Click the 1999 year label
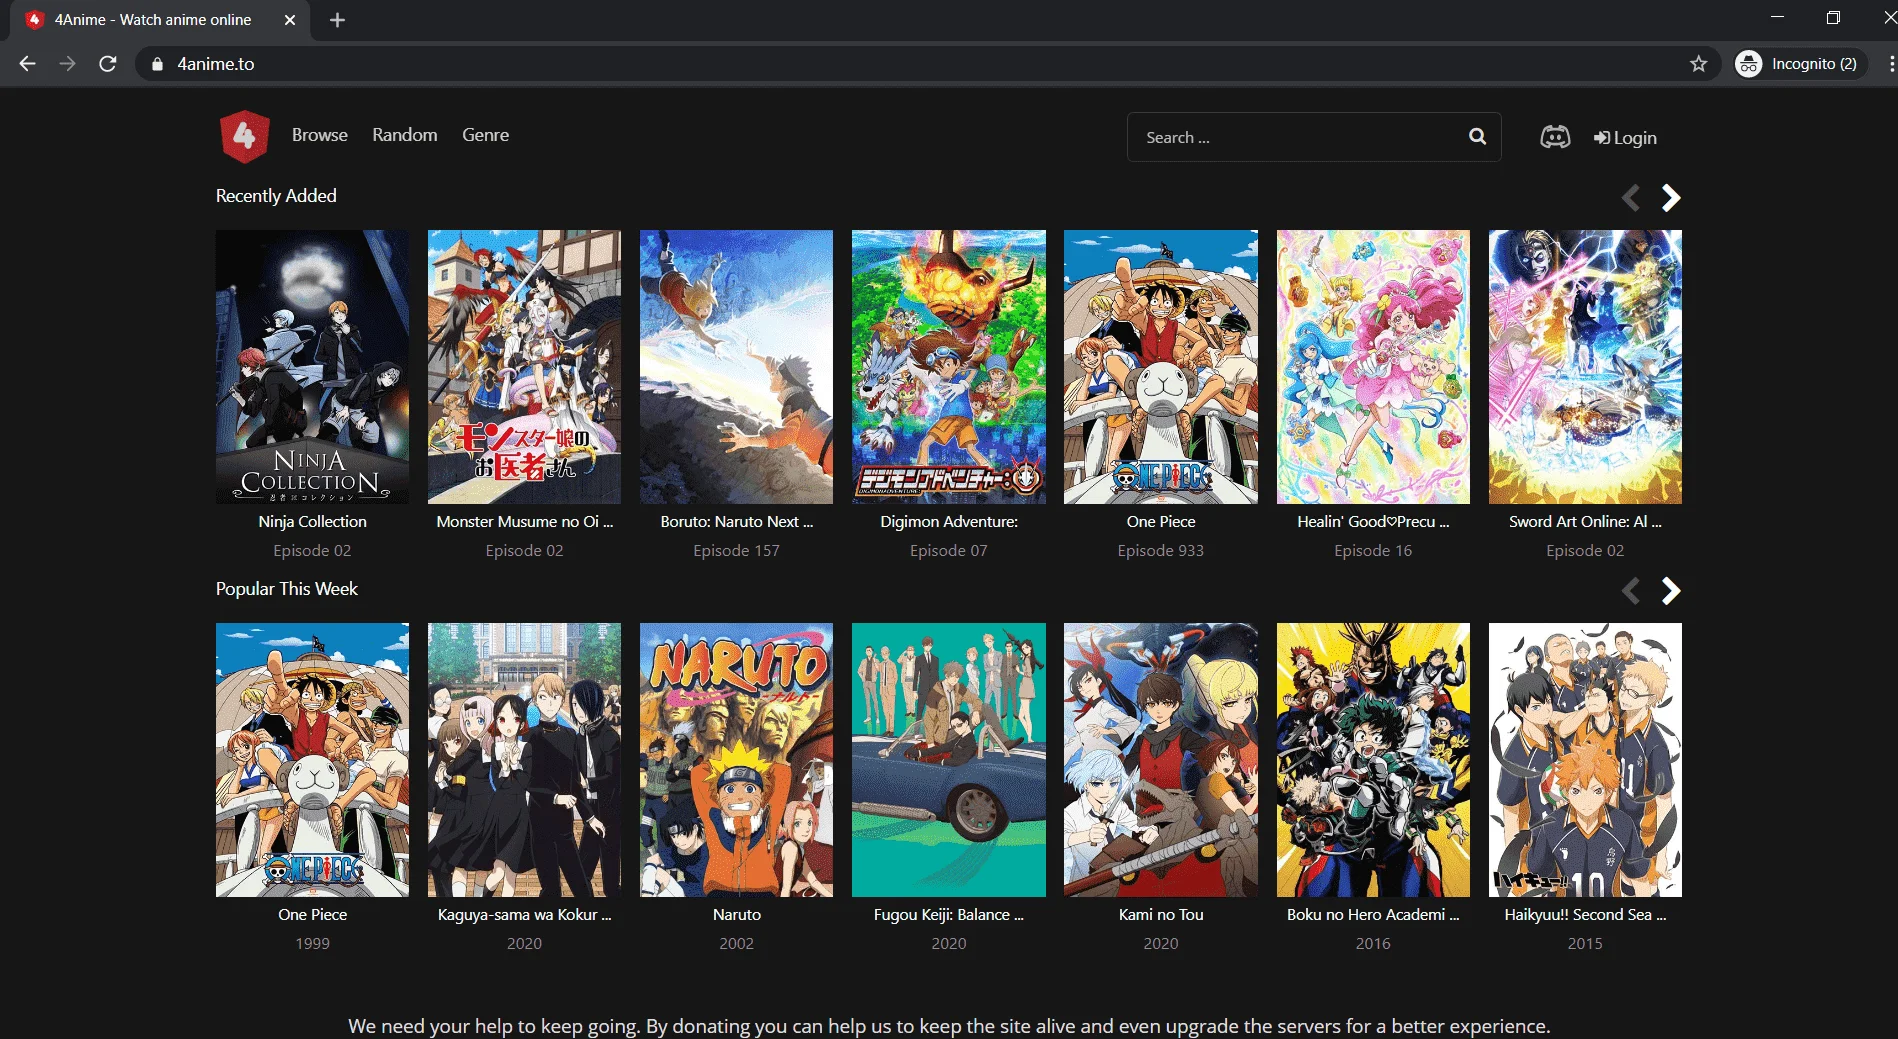 [312, 943]
